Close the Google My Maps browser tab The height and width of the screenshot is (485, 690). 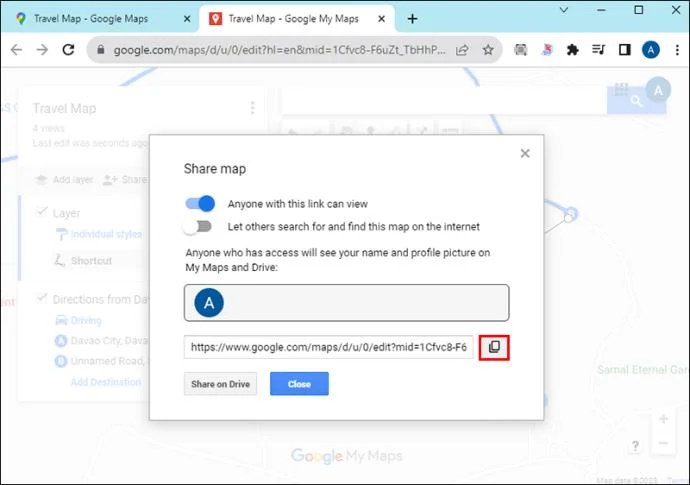pyautogui.click(x=382, y=19)
